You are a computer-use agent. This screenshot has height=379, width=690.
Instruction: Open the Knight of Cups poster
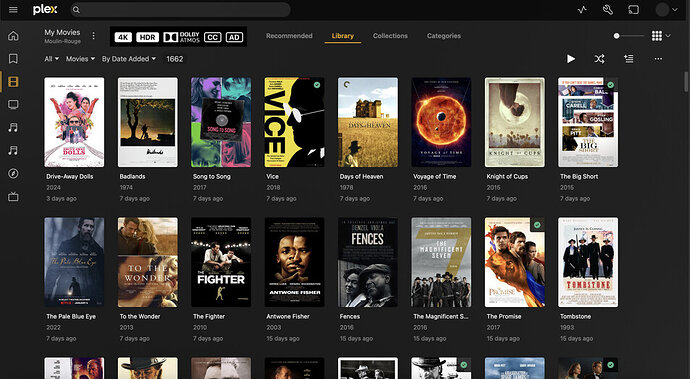point(514,122)
